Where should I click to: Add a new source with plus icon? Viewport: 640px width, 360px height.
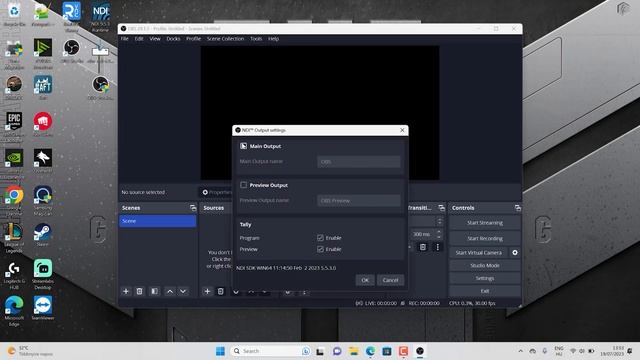coord(207,291)
